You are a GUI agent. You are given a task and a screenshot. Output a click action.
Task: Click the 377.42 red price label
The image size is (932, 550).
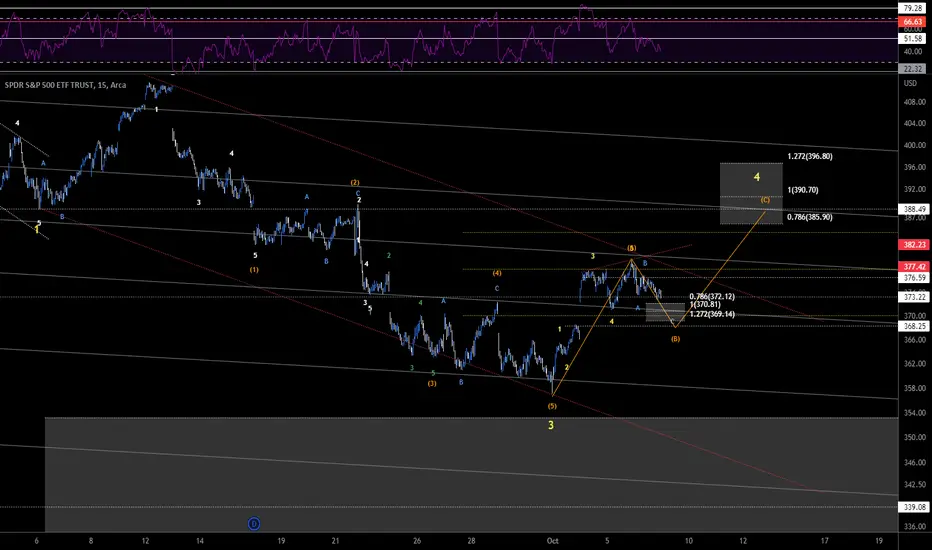click(915, 267)
